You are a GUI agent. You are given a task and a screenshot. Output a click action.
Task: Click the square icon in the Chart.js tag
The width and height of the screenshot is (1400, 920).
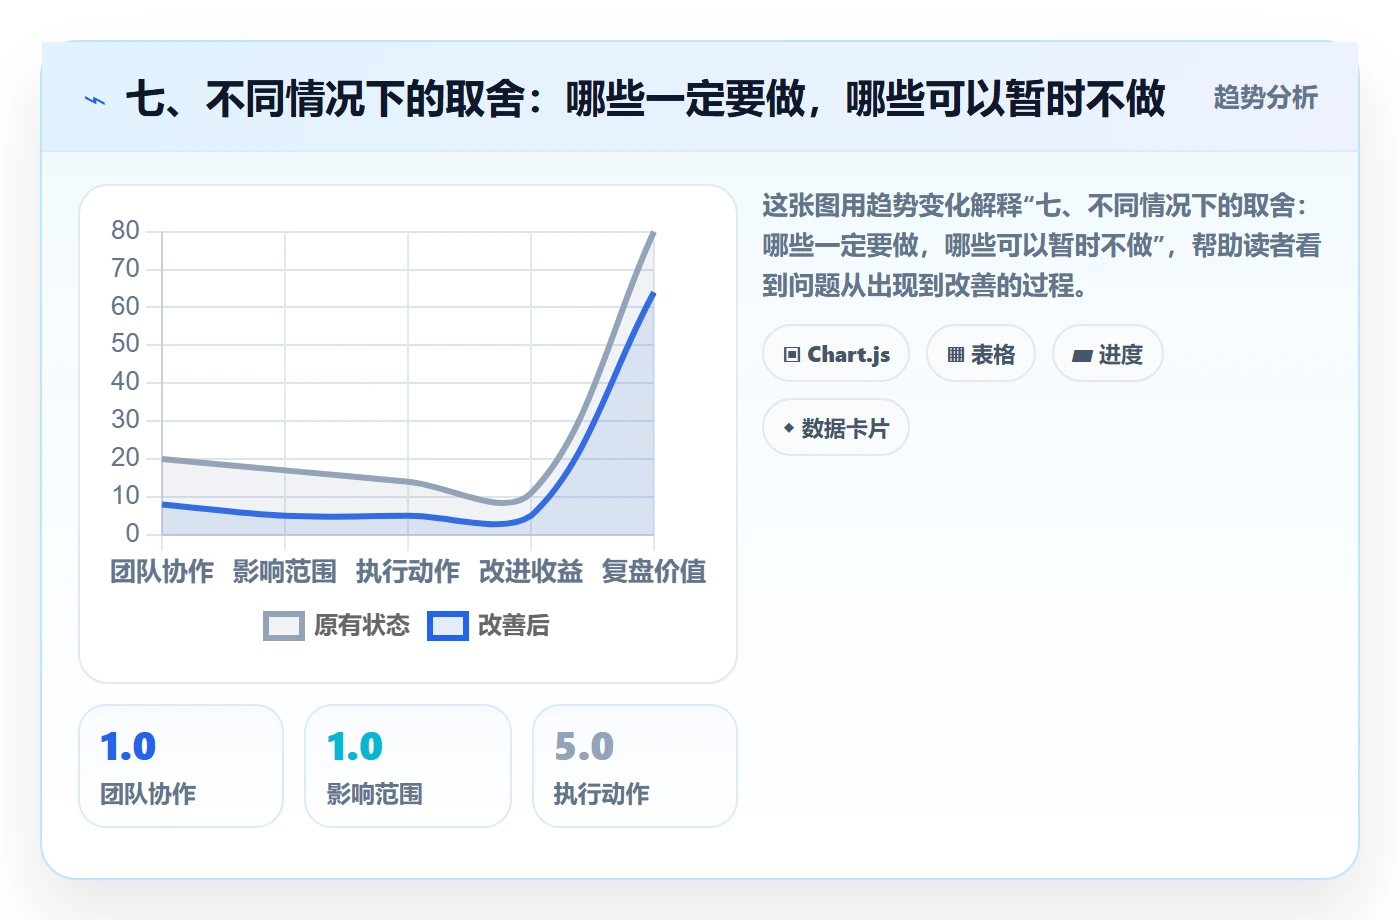(792, 355)
